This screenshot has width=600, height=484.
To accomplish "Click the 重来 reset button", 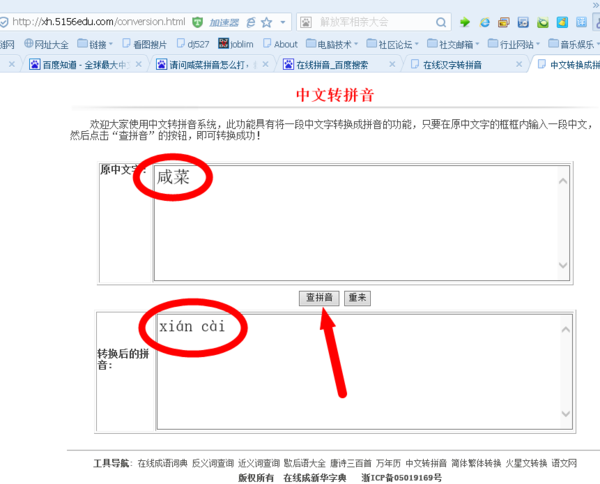I will point(357,298).
